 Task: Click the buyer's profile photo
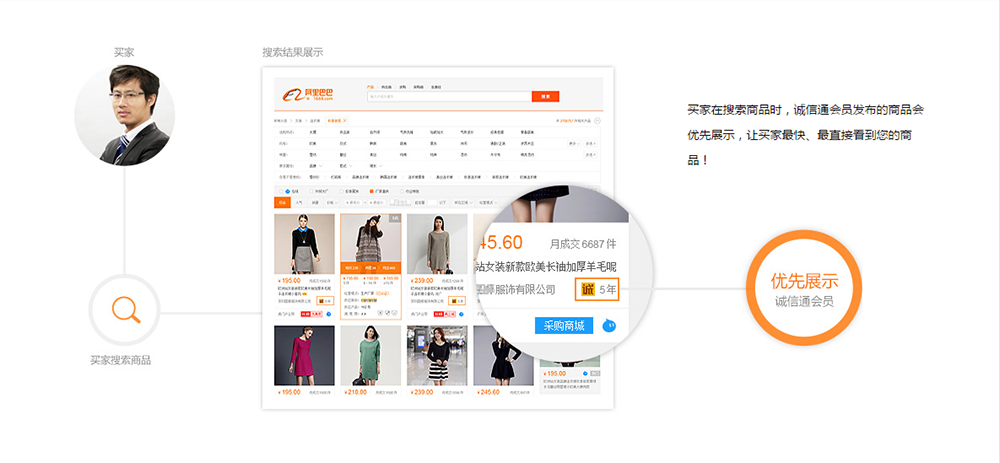pyautogui.click(x=125, y=116)
